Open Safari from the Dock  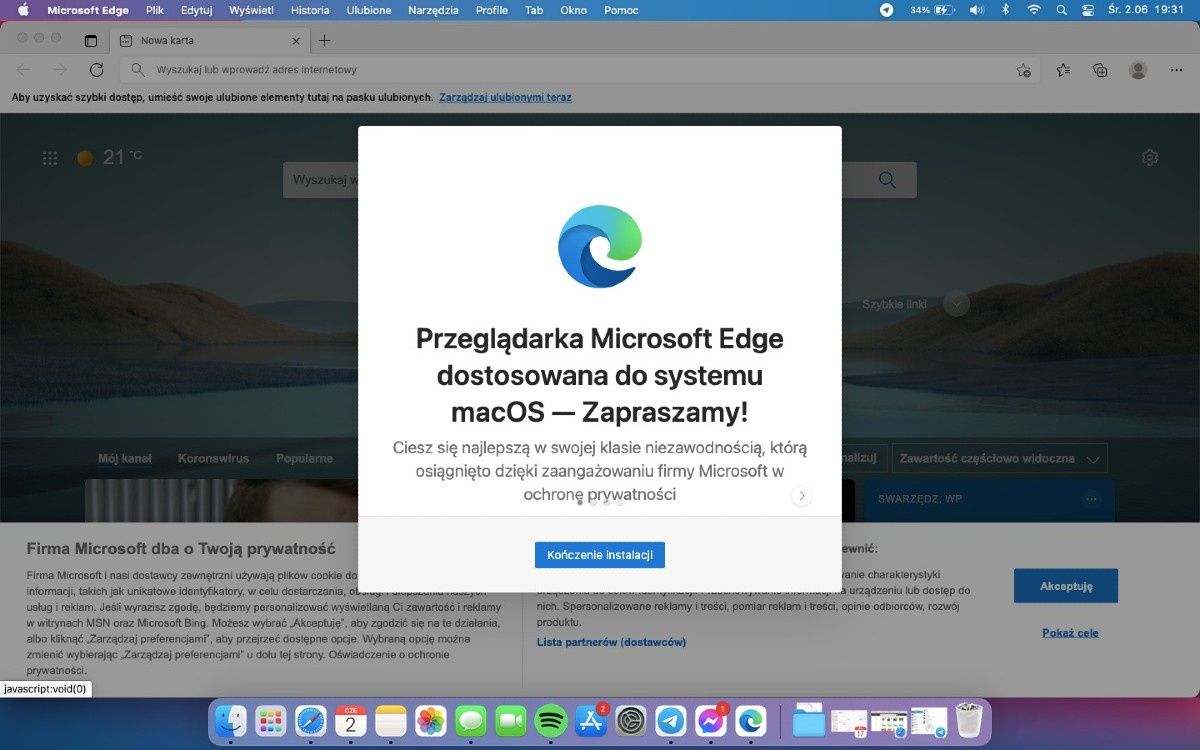311,721
